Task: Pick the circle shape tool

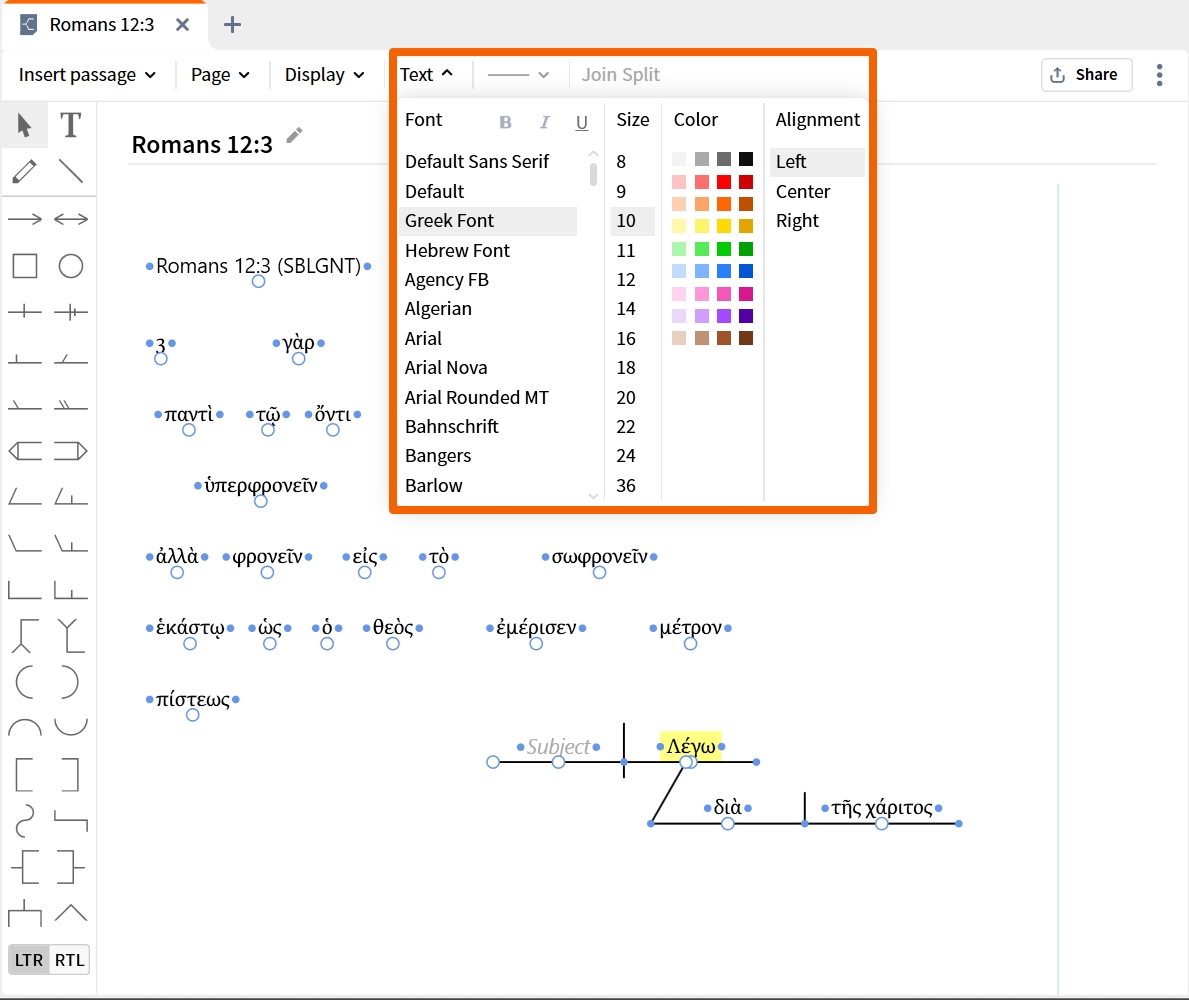Action: click(x=71, y=266)
